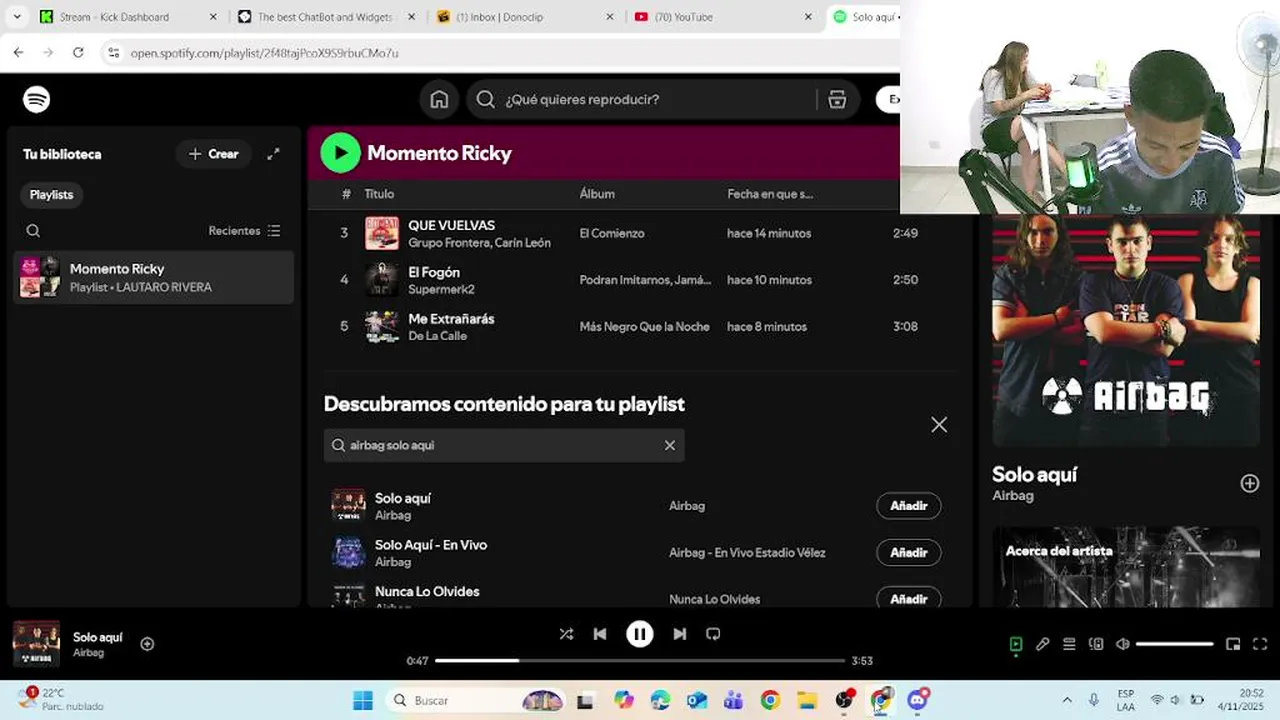Toggle the Now Playing view panel

pos(1016,644)
